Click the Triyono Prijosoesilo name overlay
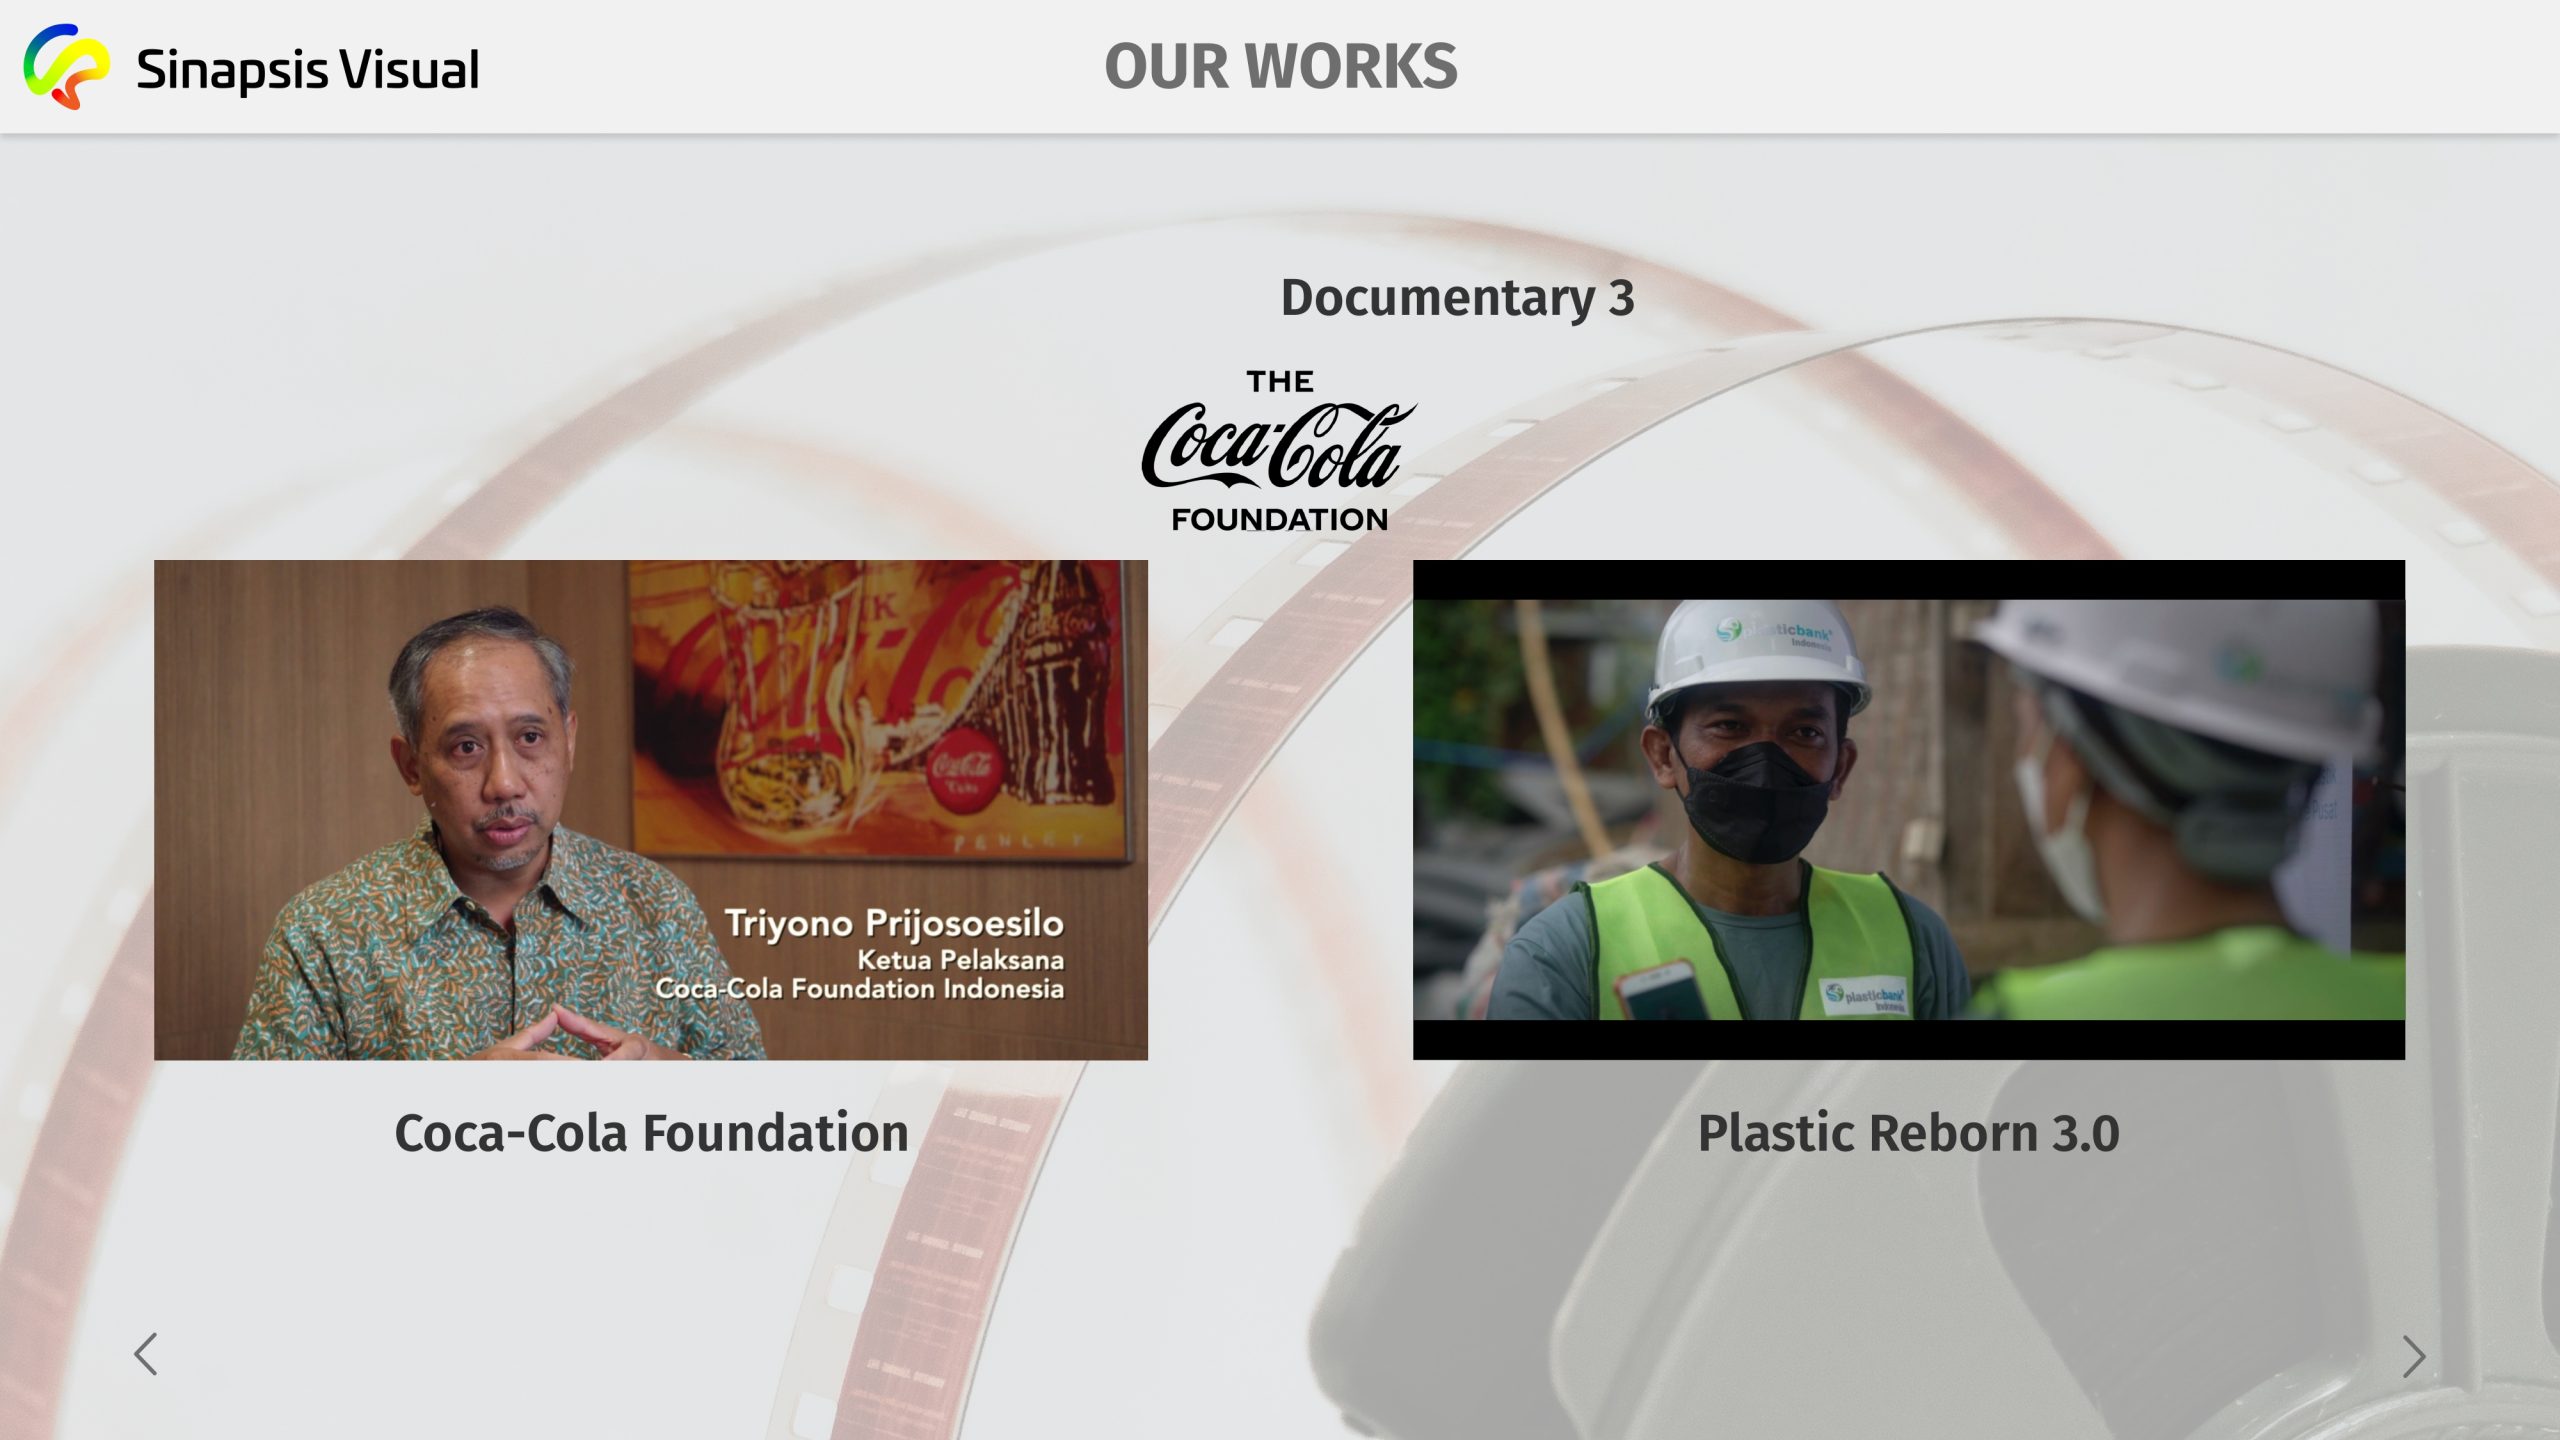The height and width of the screenshot is (1440, 2560). 894,922
